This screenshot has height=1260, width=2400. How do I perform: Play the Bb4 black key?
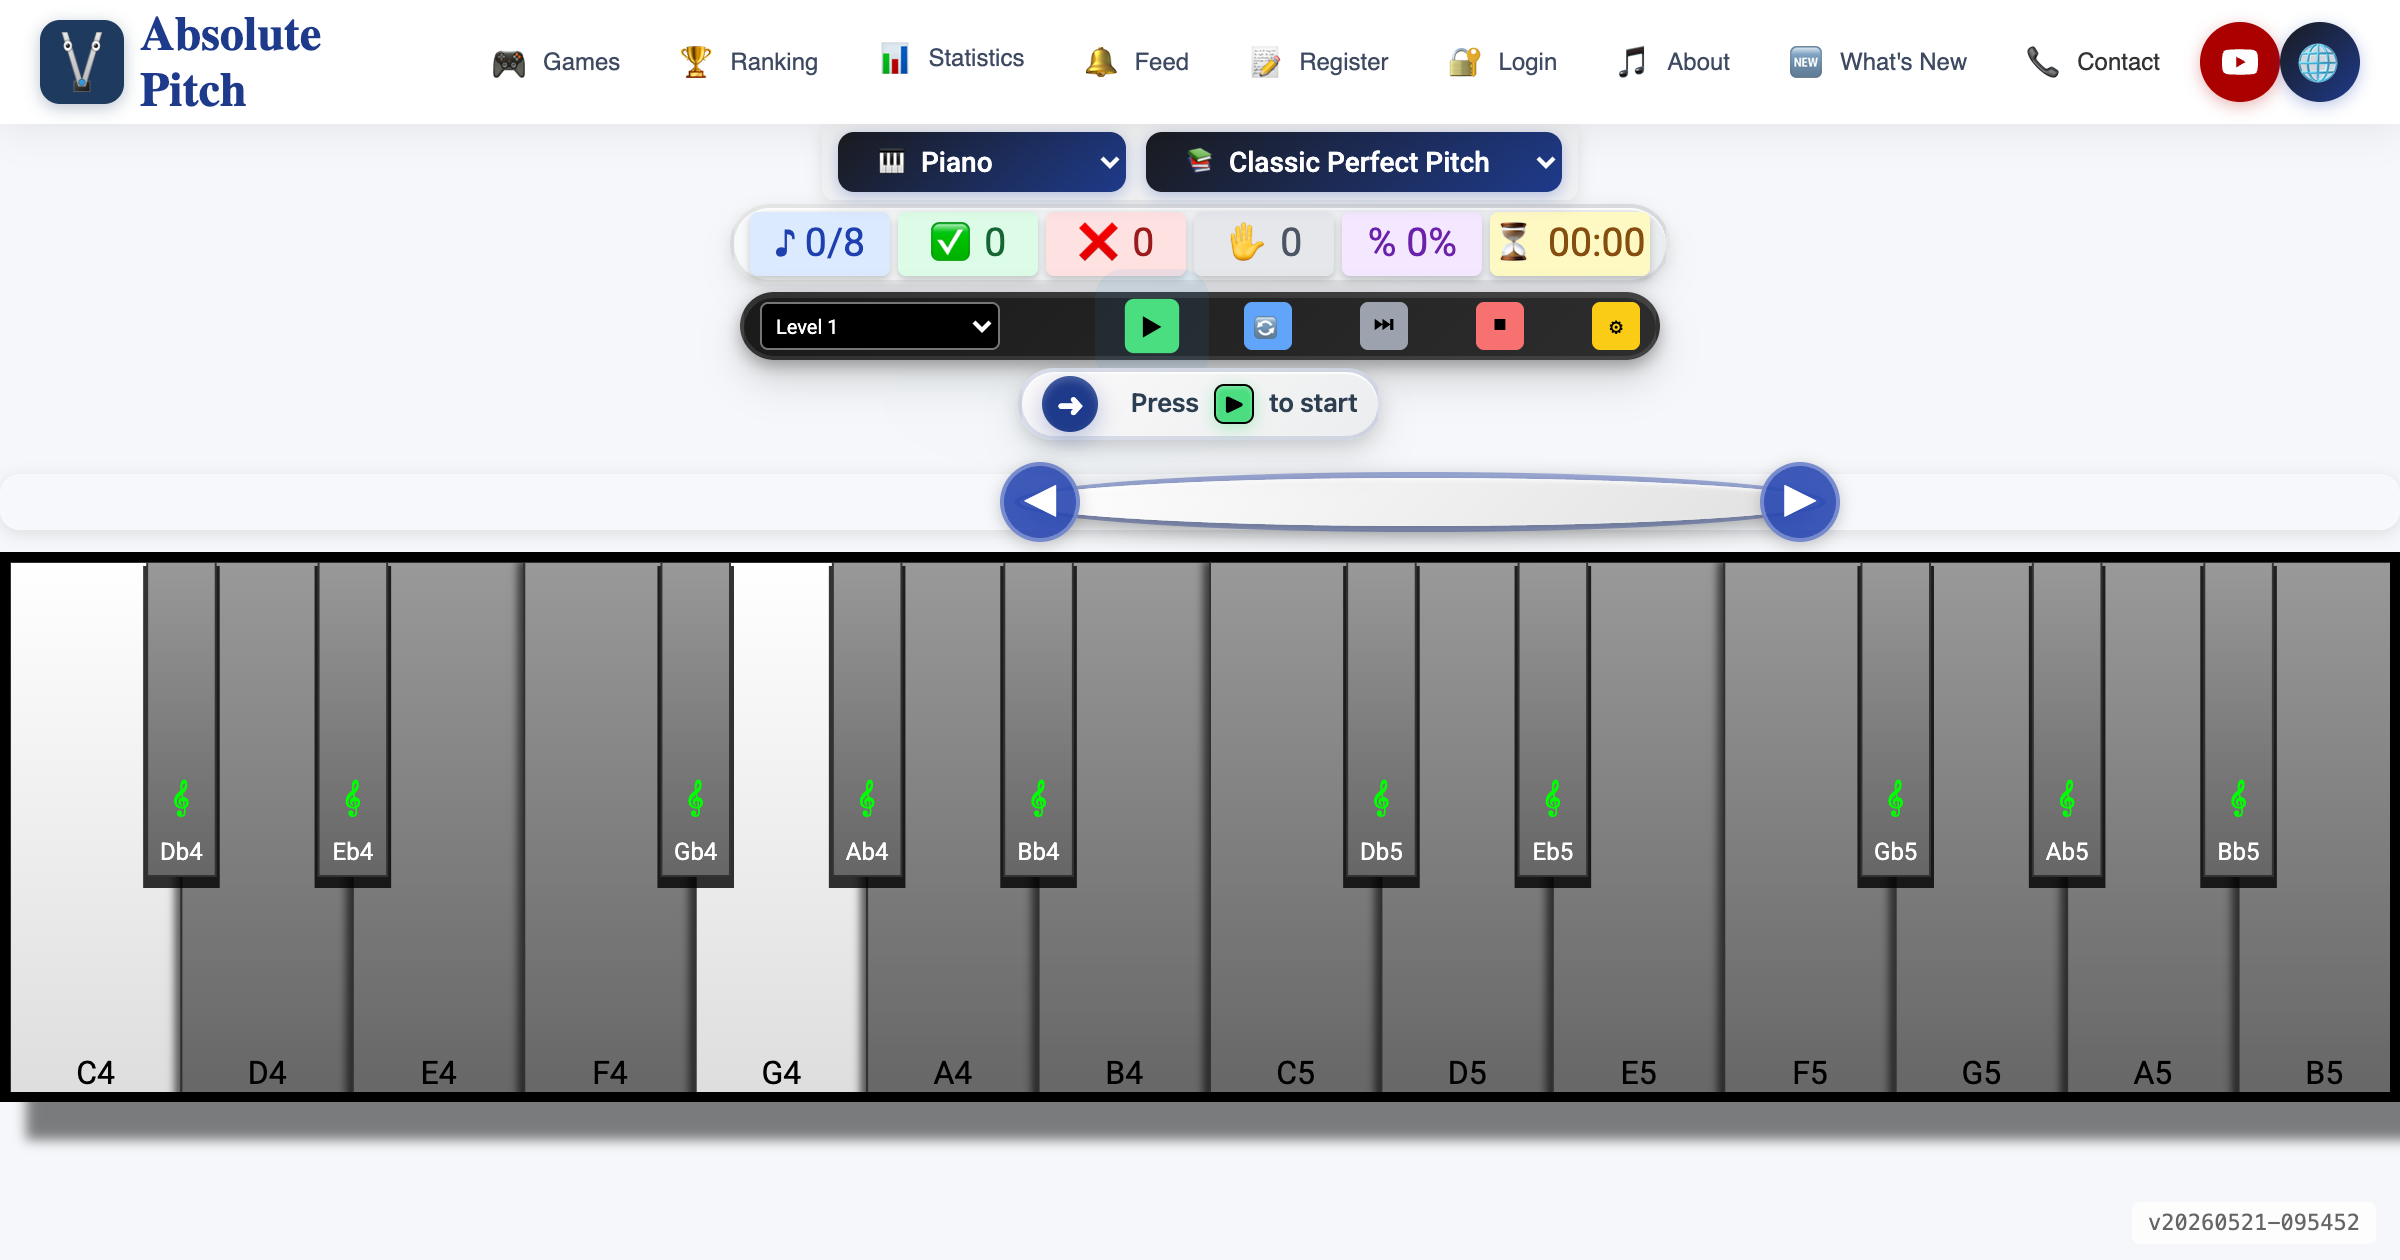1038,724
